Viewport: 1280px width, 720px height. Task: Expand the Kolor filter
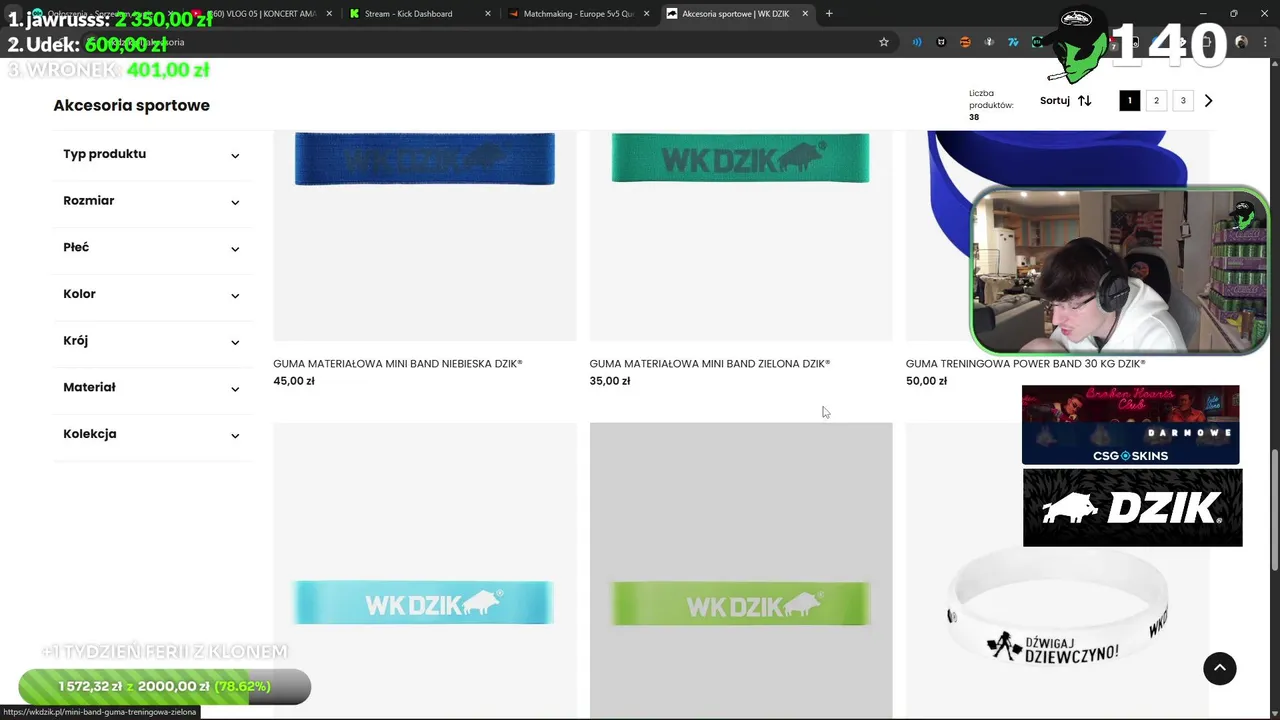click(152, 295)
